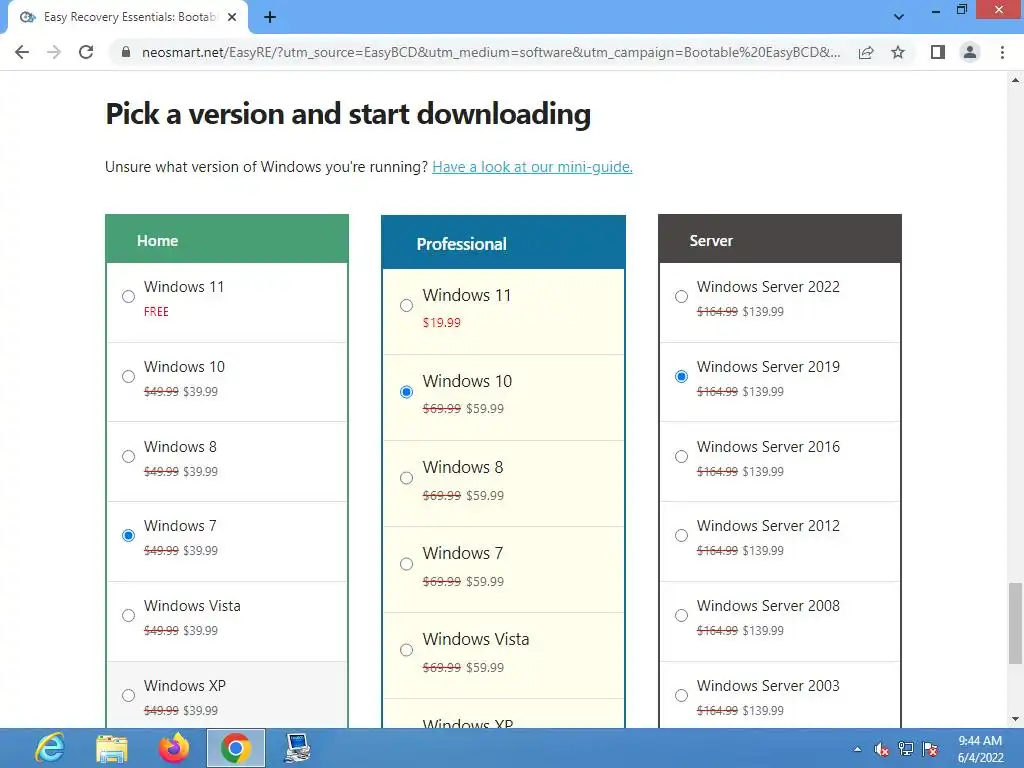Image resolution: width=1024 pixels, height=768 pixels.
Task: Open a new browser tab
Action: [270, 17]
